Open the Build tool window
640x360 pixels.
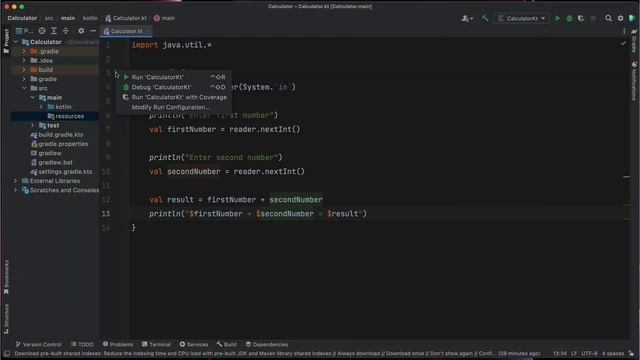(x=227, y=344)
